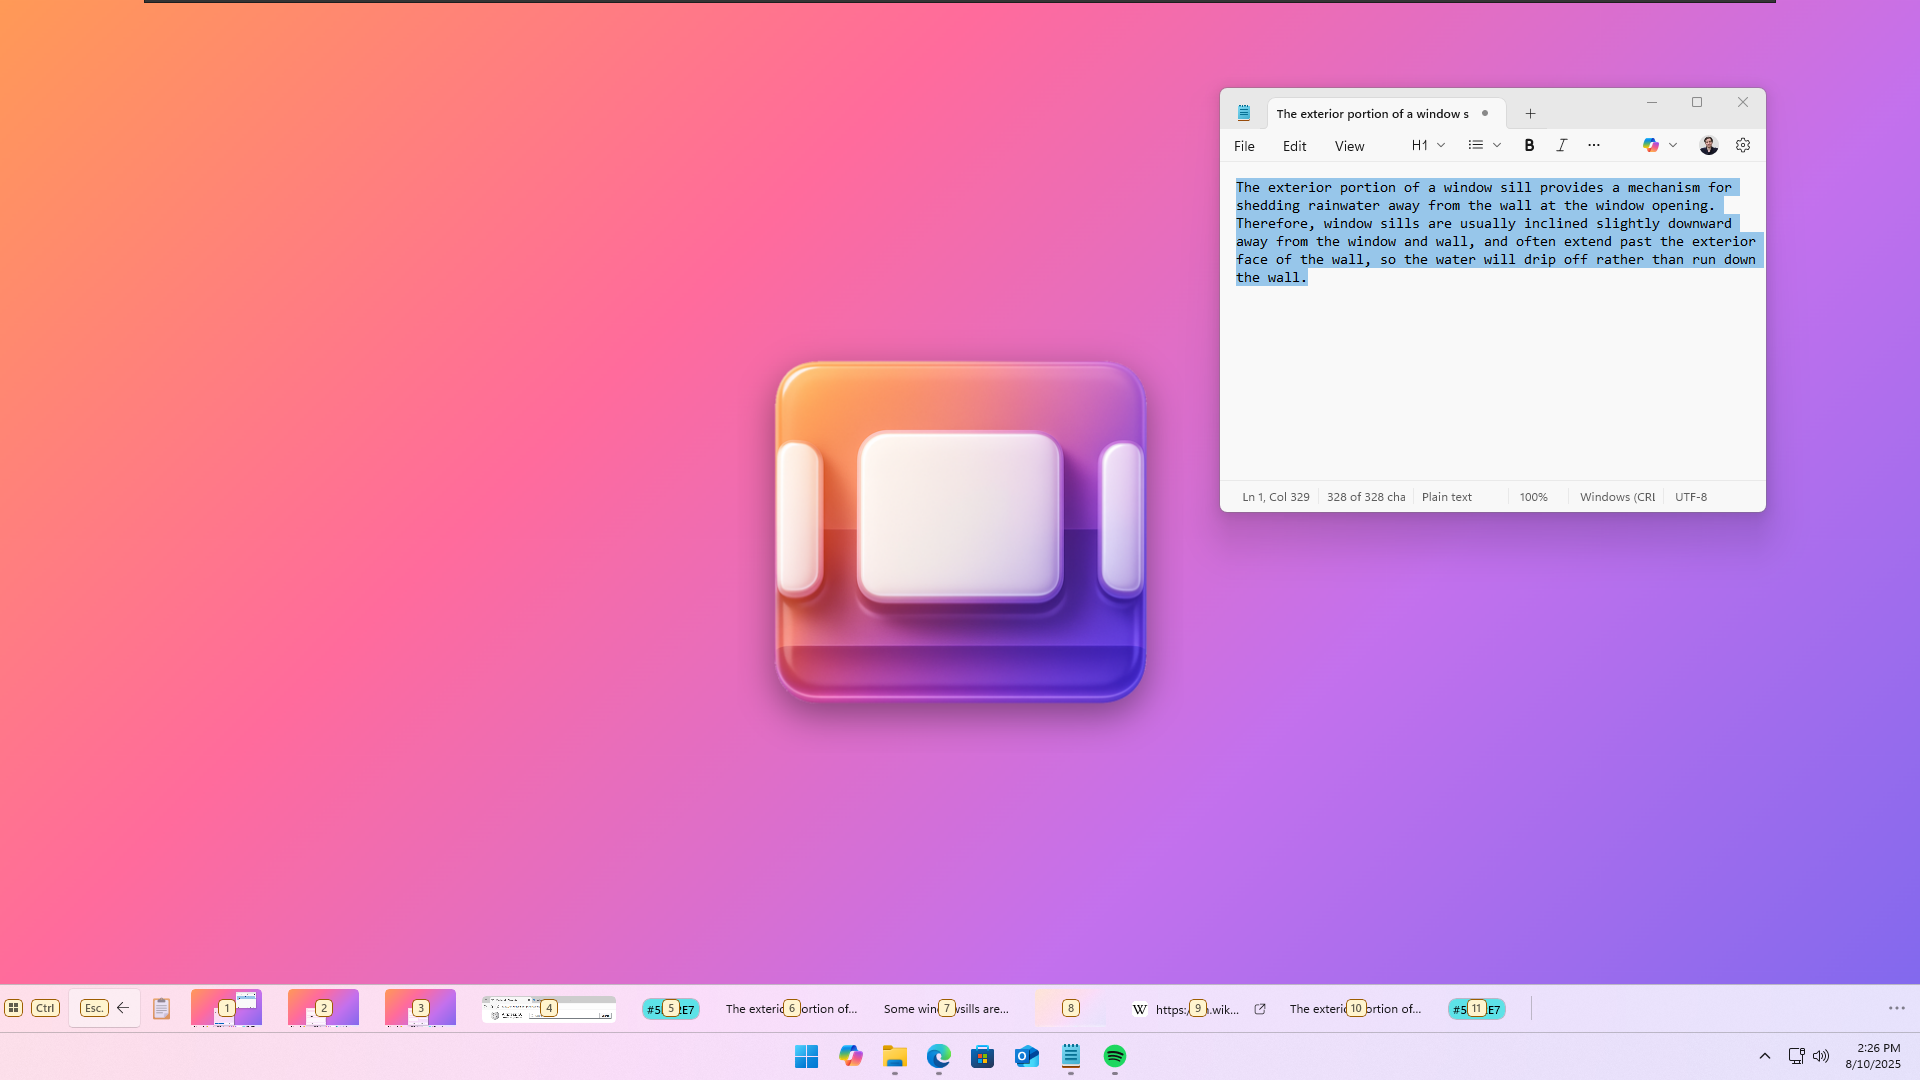Switch to the 'The exterior portion' document tab
Screen dimensions: 1920x1080
click(x=1371, y=113)
